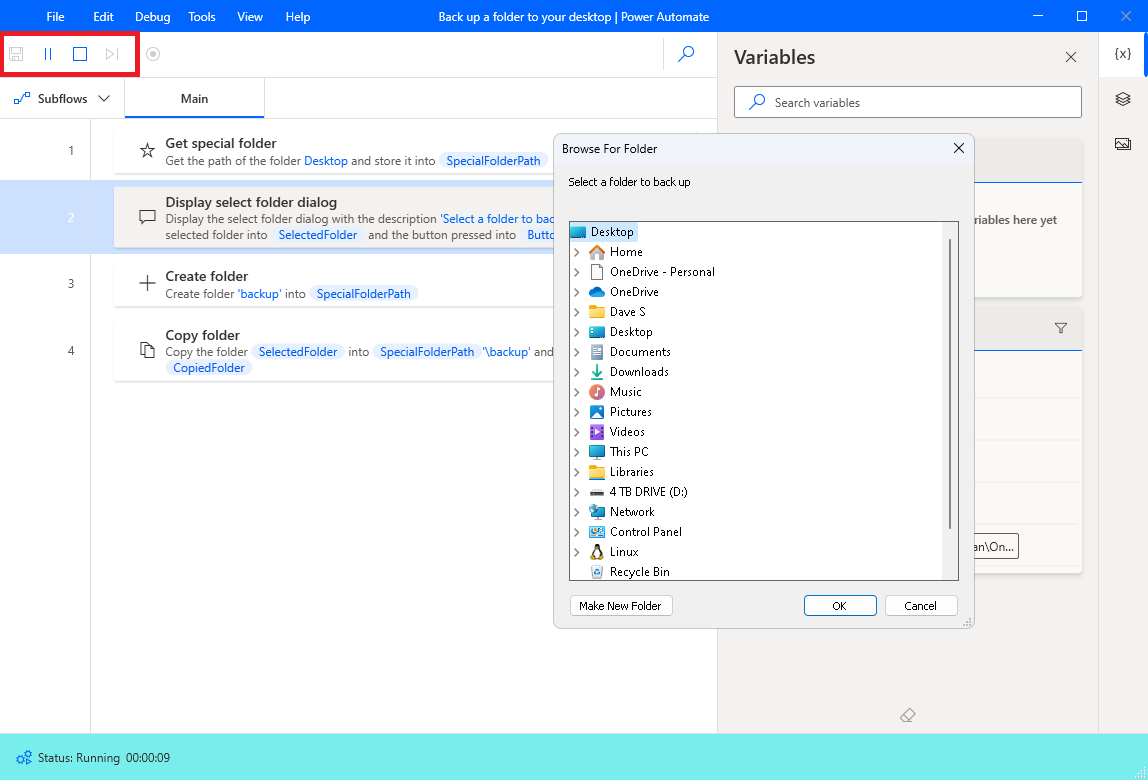
Task: Open the Tools menu
Action: (x=201, y=17)
